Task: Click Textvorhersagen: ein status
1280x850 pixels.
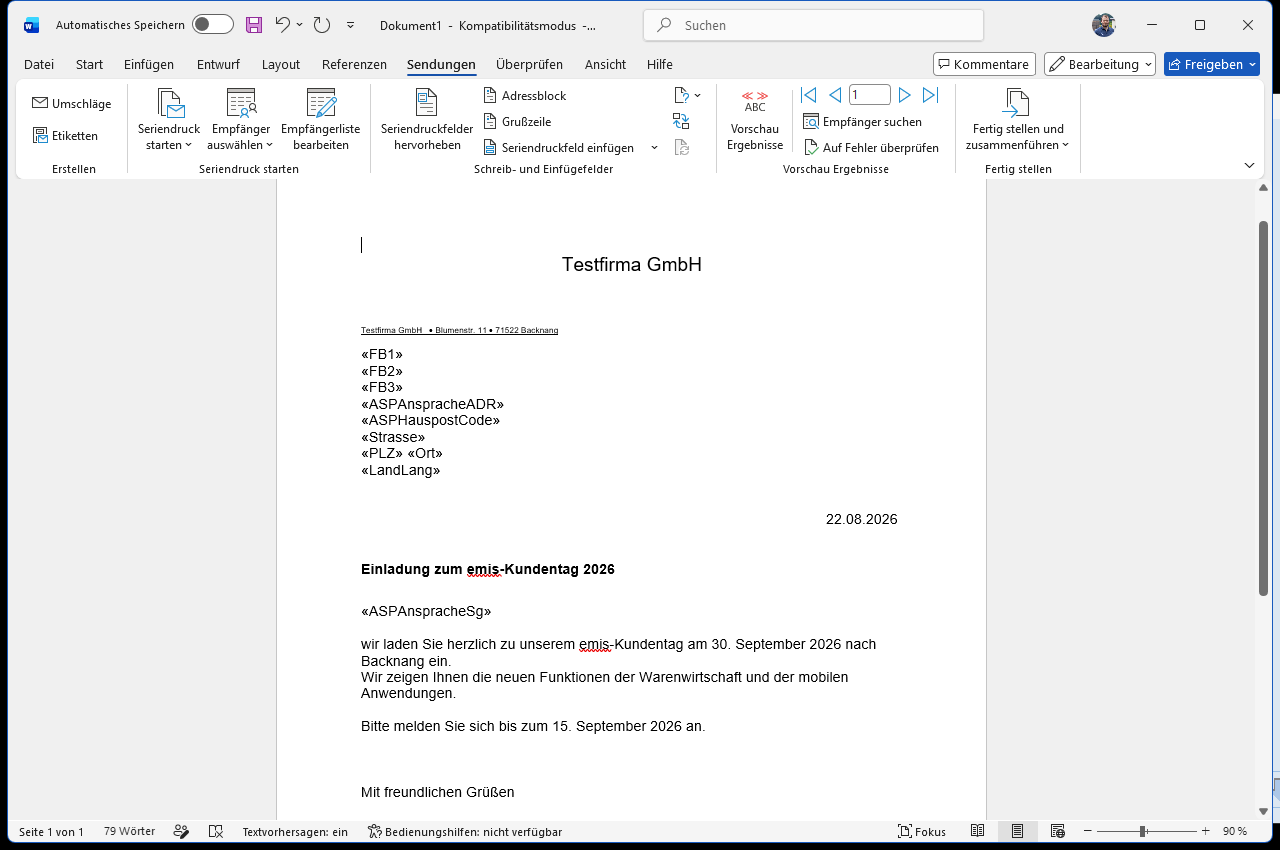Action: tap(295, 832)
